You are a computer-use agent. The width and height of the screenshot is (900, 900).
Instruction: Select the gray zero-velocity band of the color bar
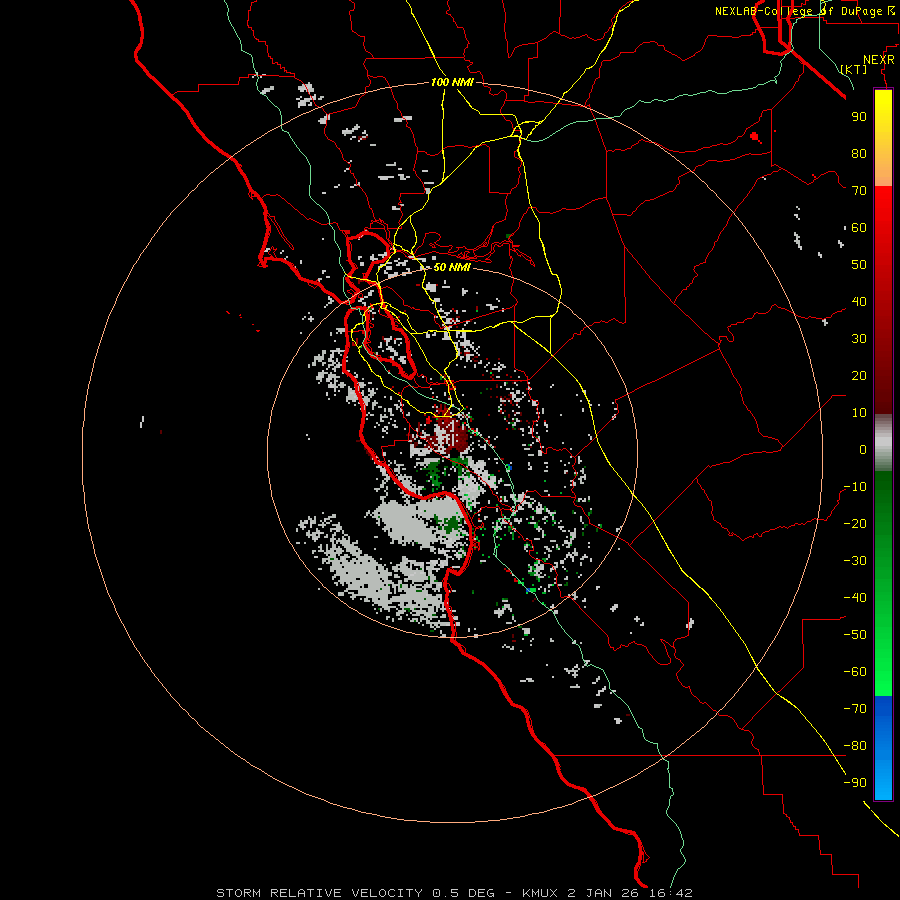pos(883,443)
